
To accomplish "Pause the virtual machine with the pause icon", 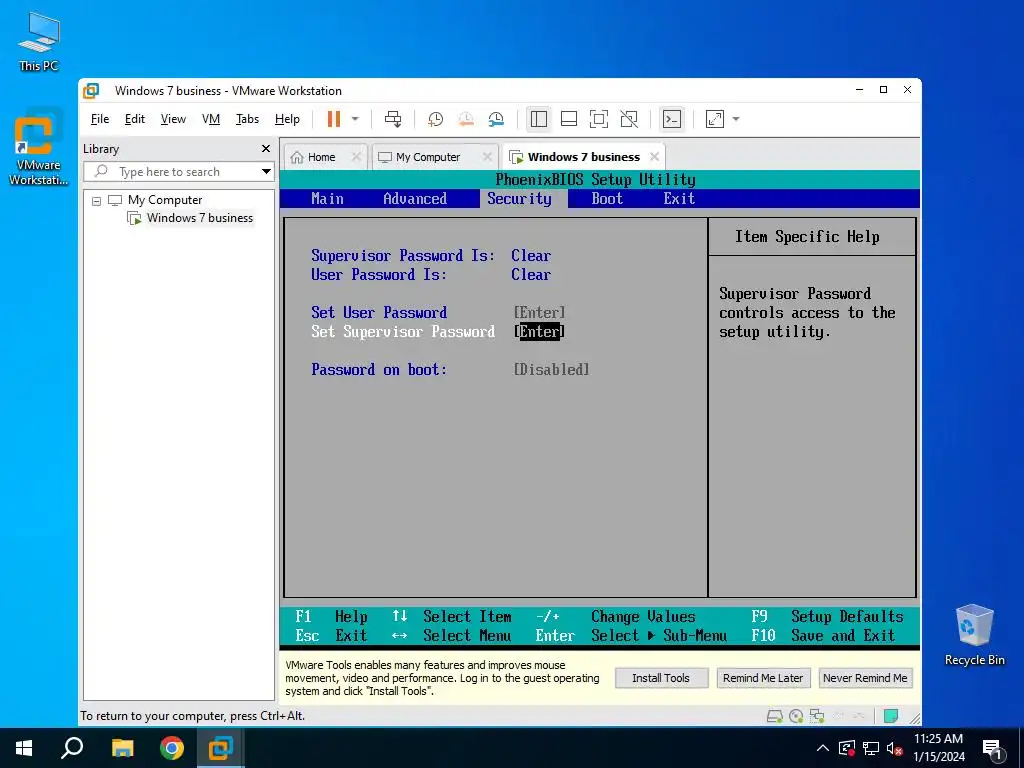I will [334, 119].
